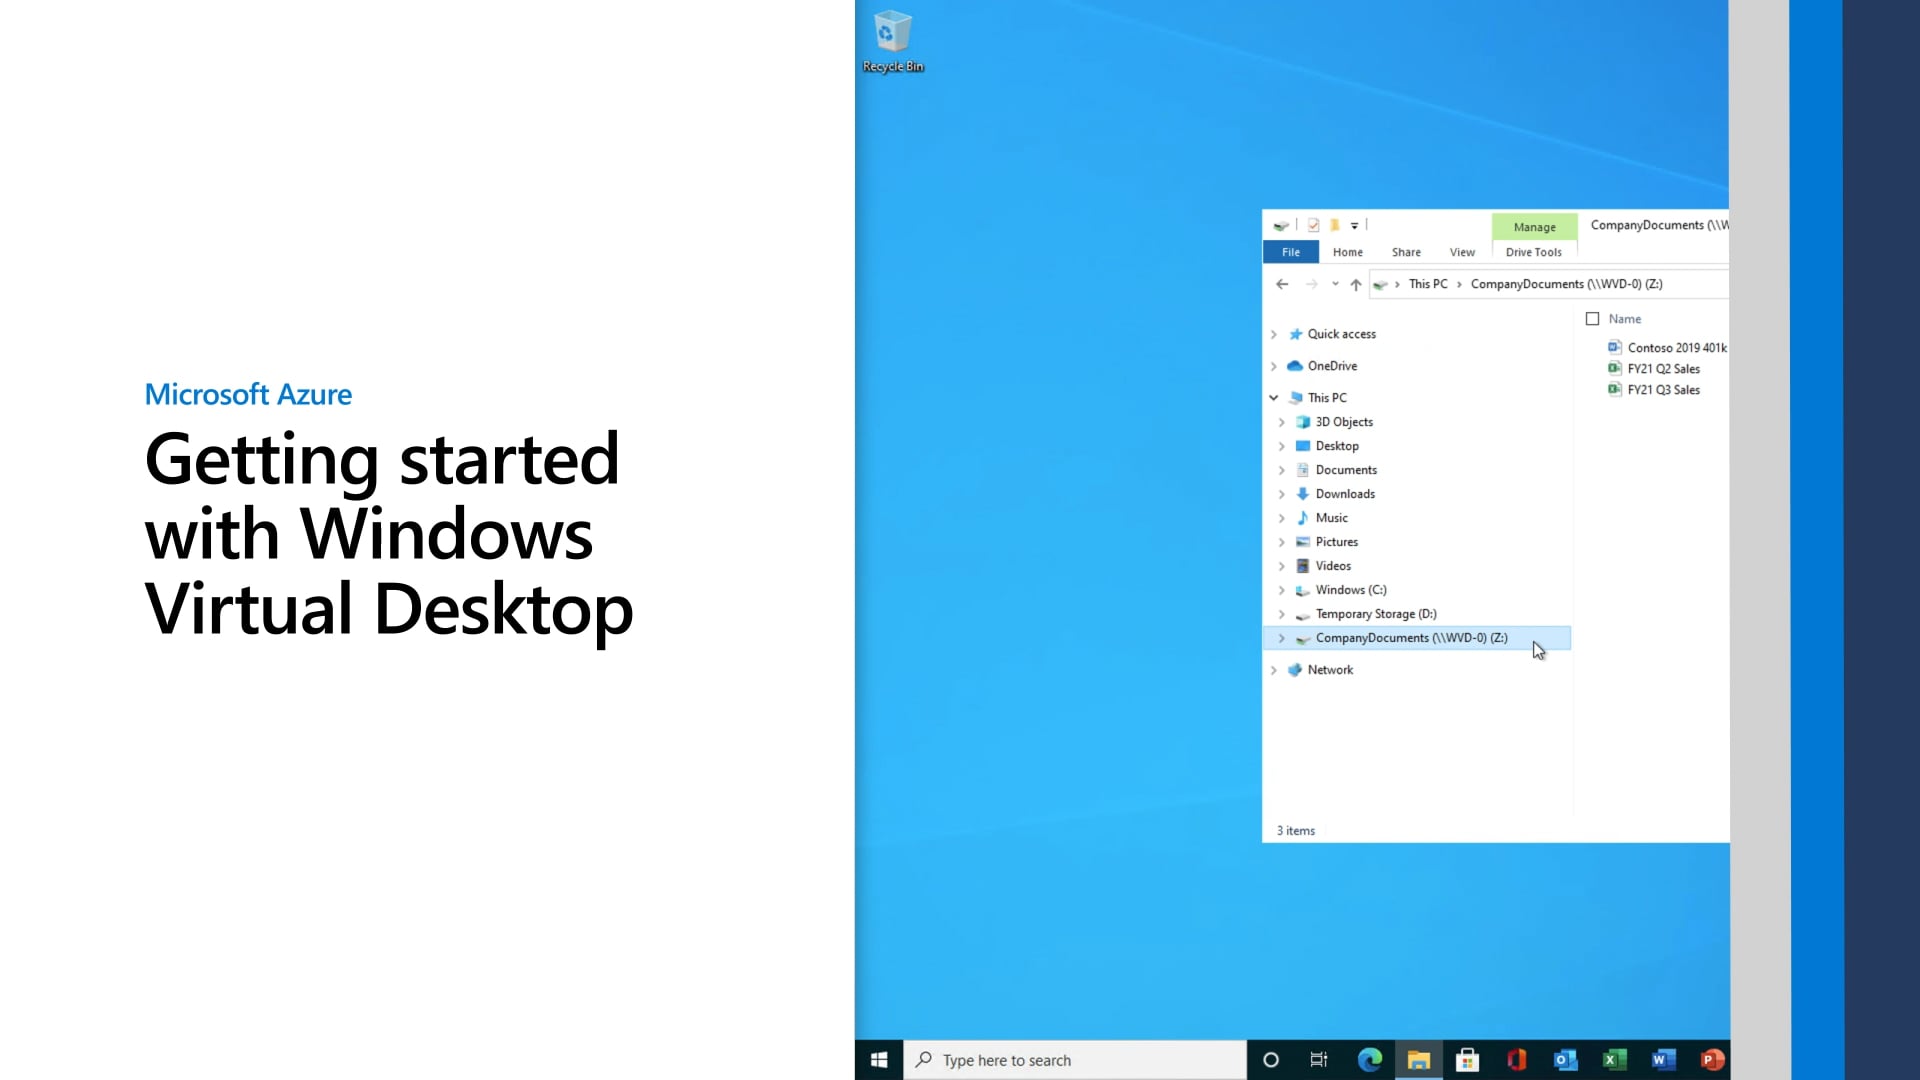The width and height of the screenshot is (1920, 1080).
Task: Toggle the Name column selection checkbox
Action: coord(1593,318)
